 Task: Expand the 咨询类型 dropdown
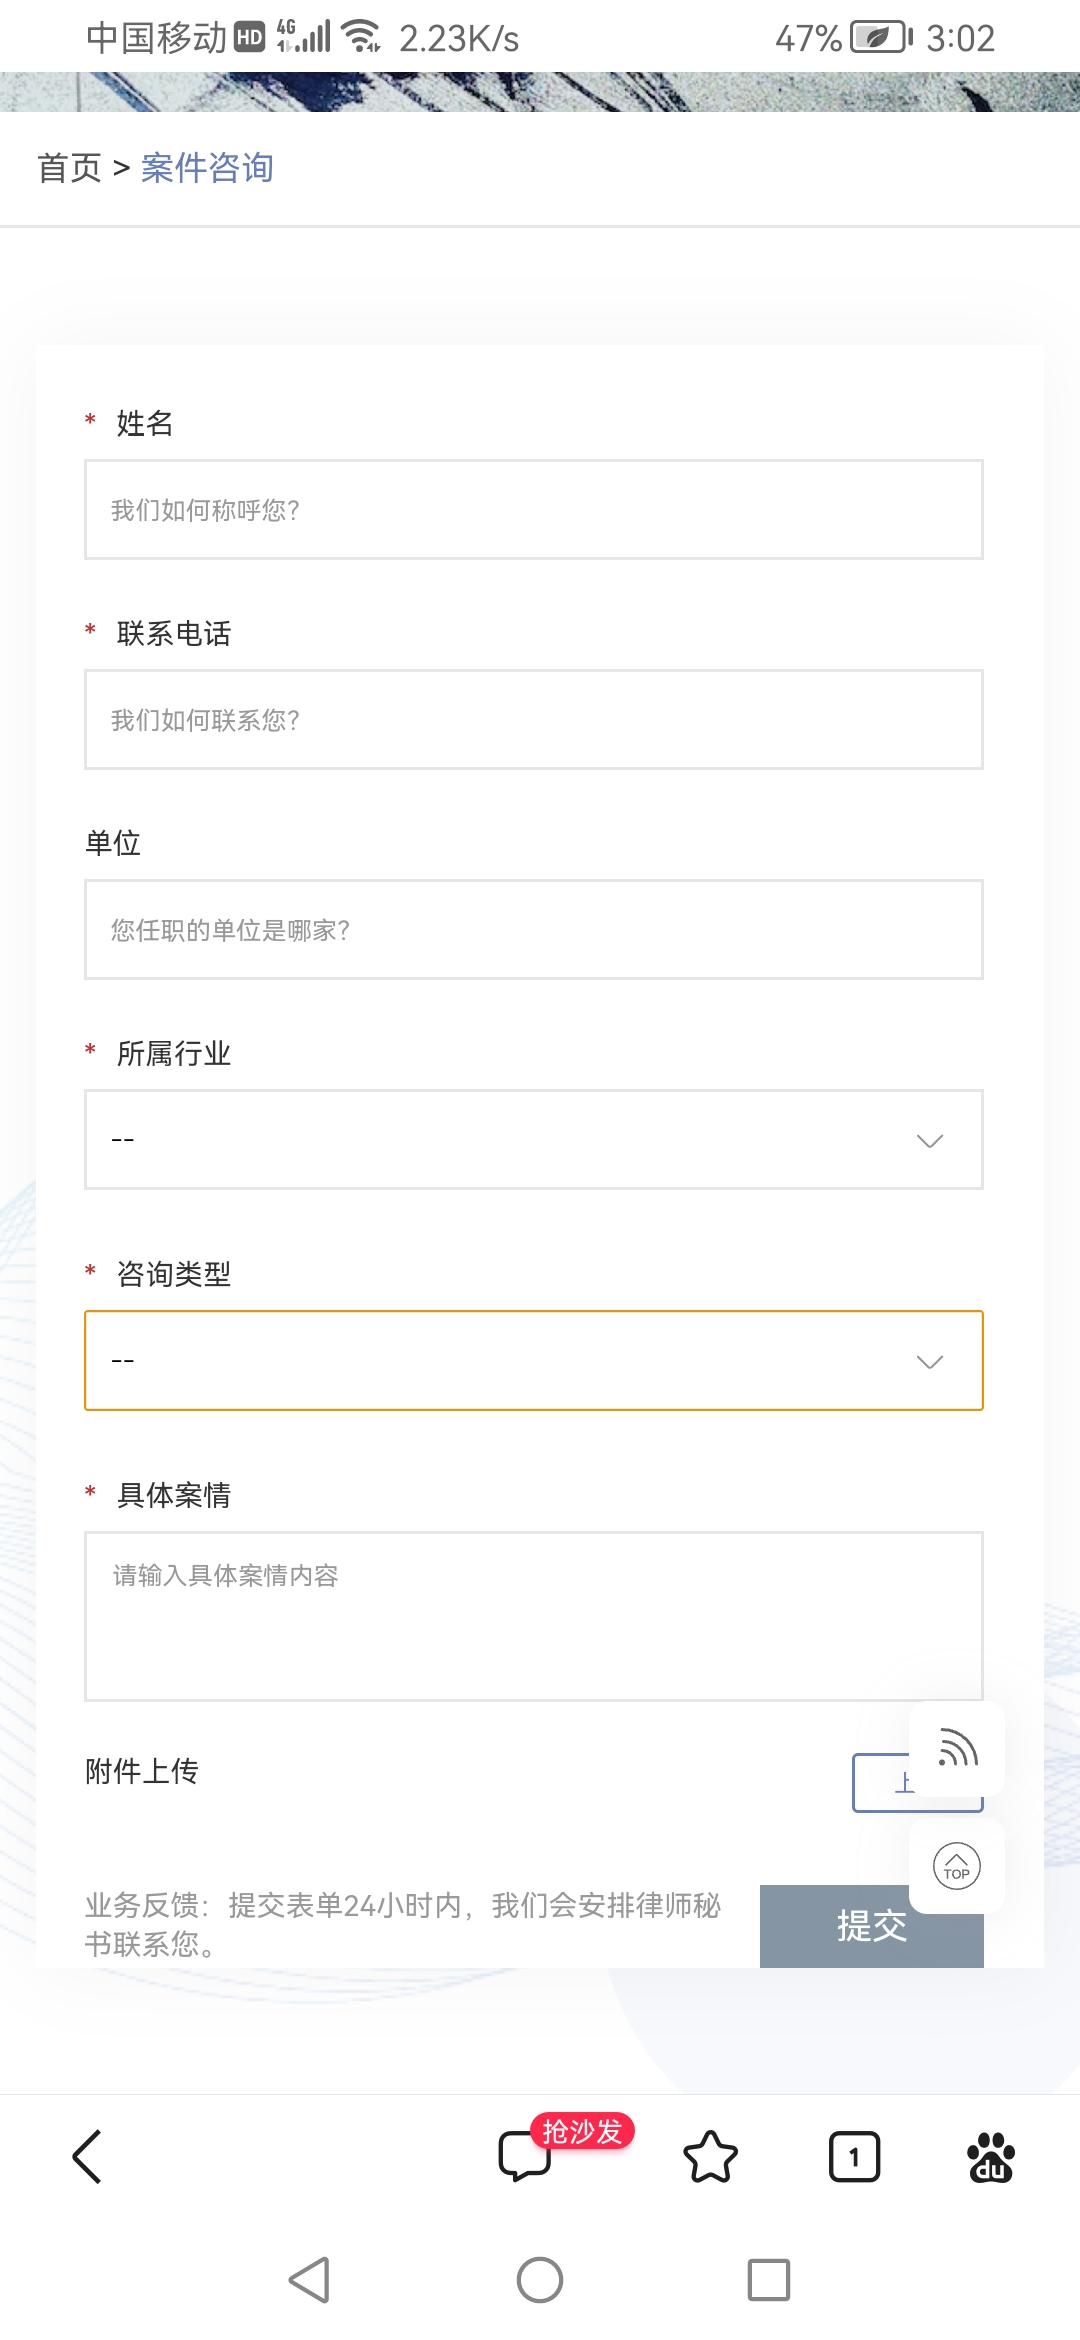tap(534, 1361)
